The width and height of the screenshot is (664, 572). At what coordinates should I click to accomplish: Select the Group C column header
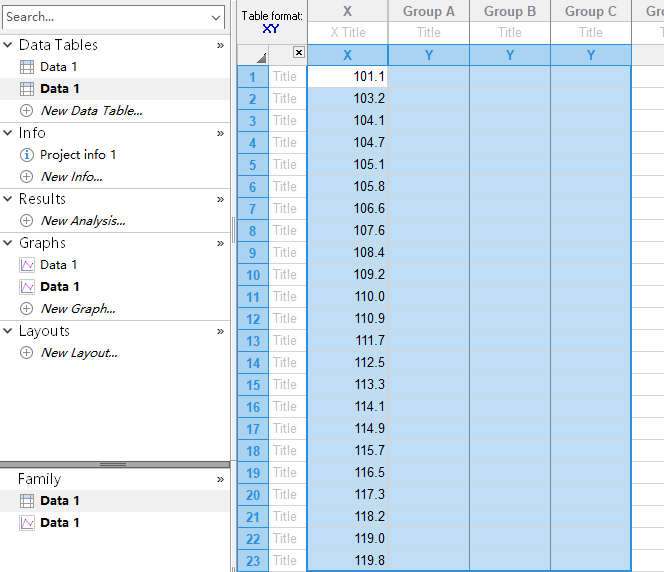click(591, 11)
